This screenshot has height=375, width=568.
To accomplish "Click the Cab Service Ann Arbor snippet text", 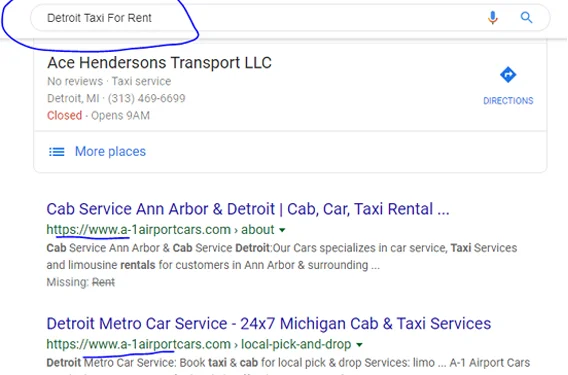I will click(x=282, y=257).
